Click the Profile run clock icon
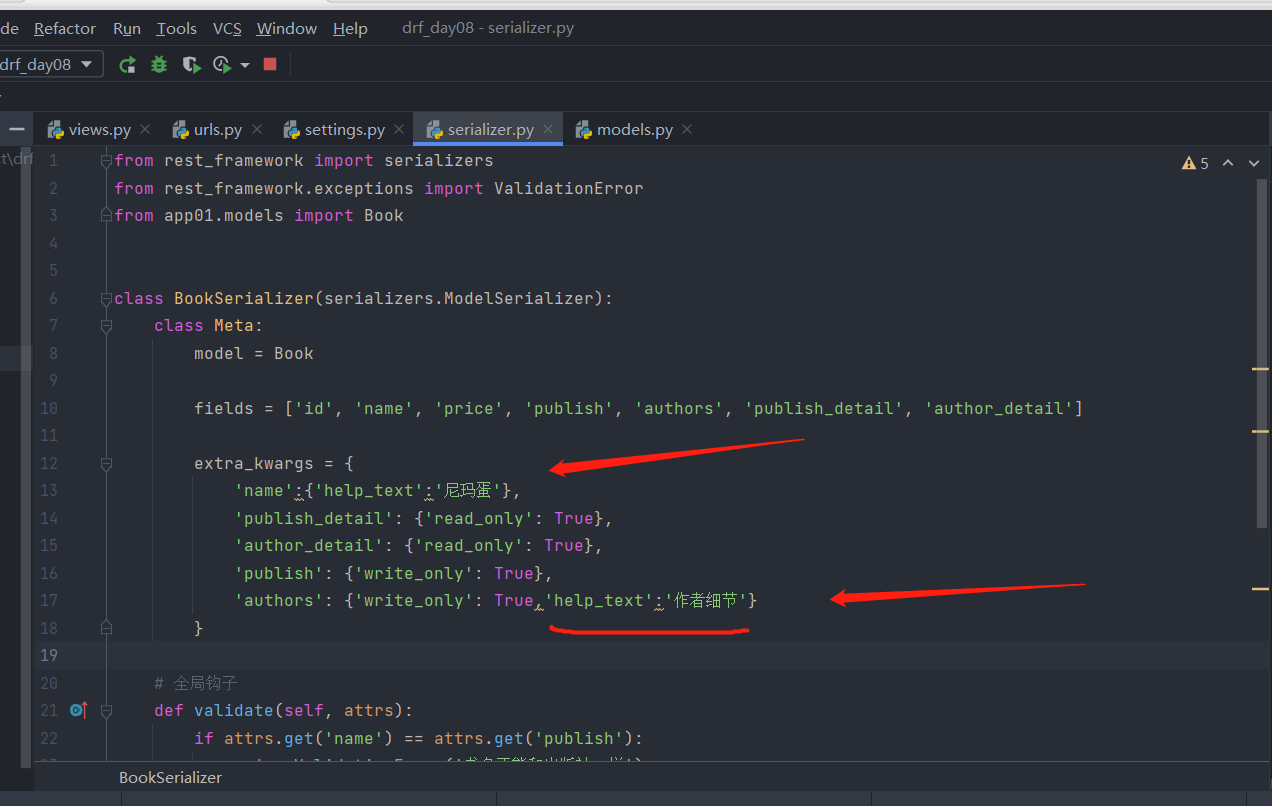 click(x=222, y=65)
